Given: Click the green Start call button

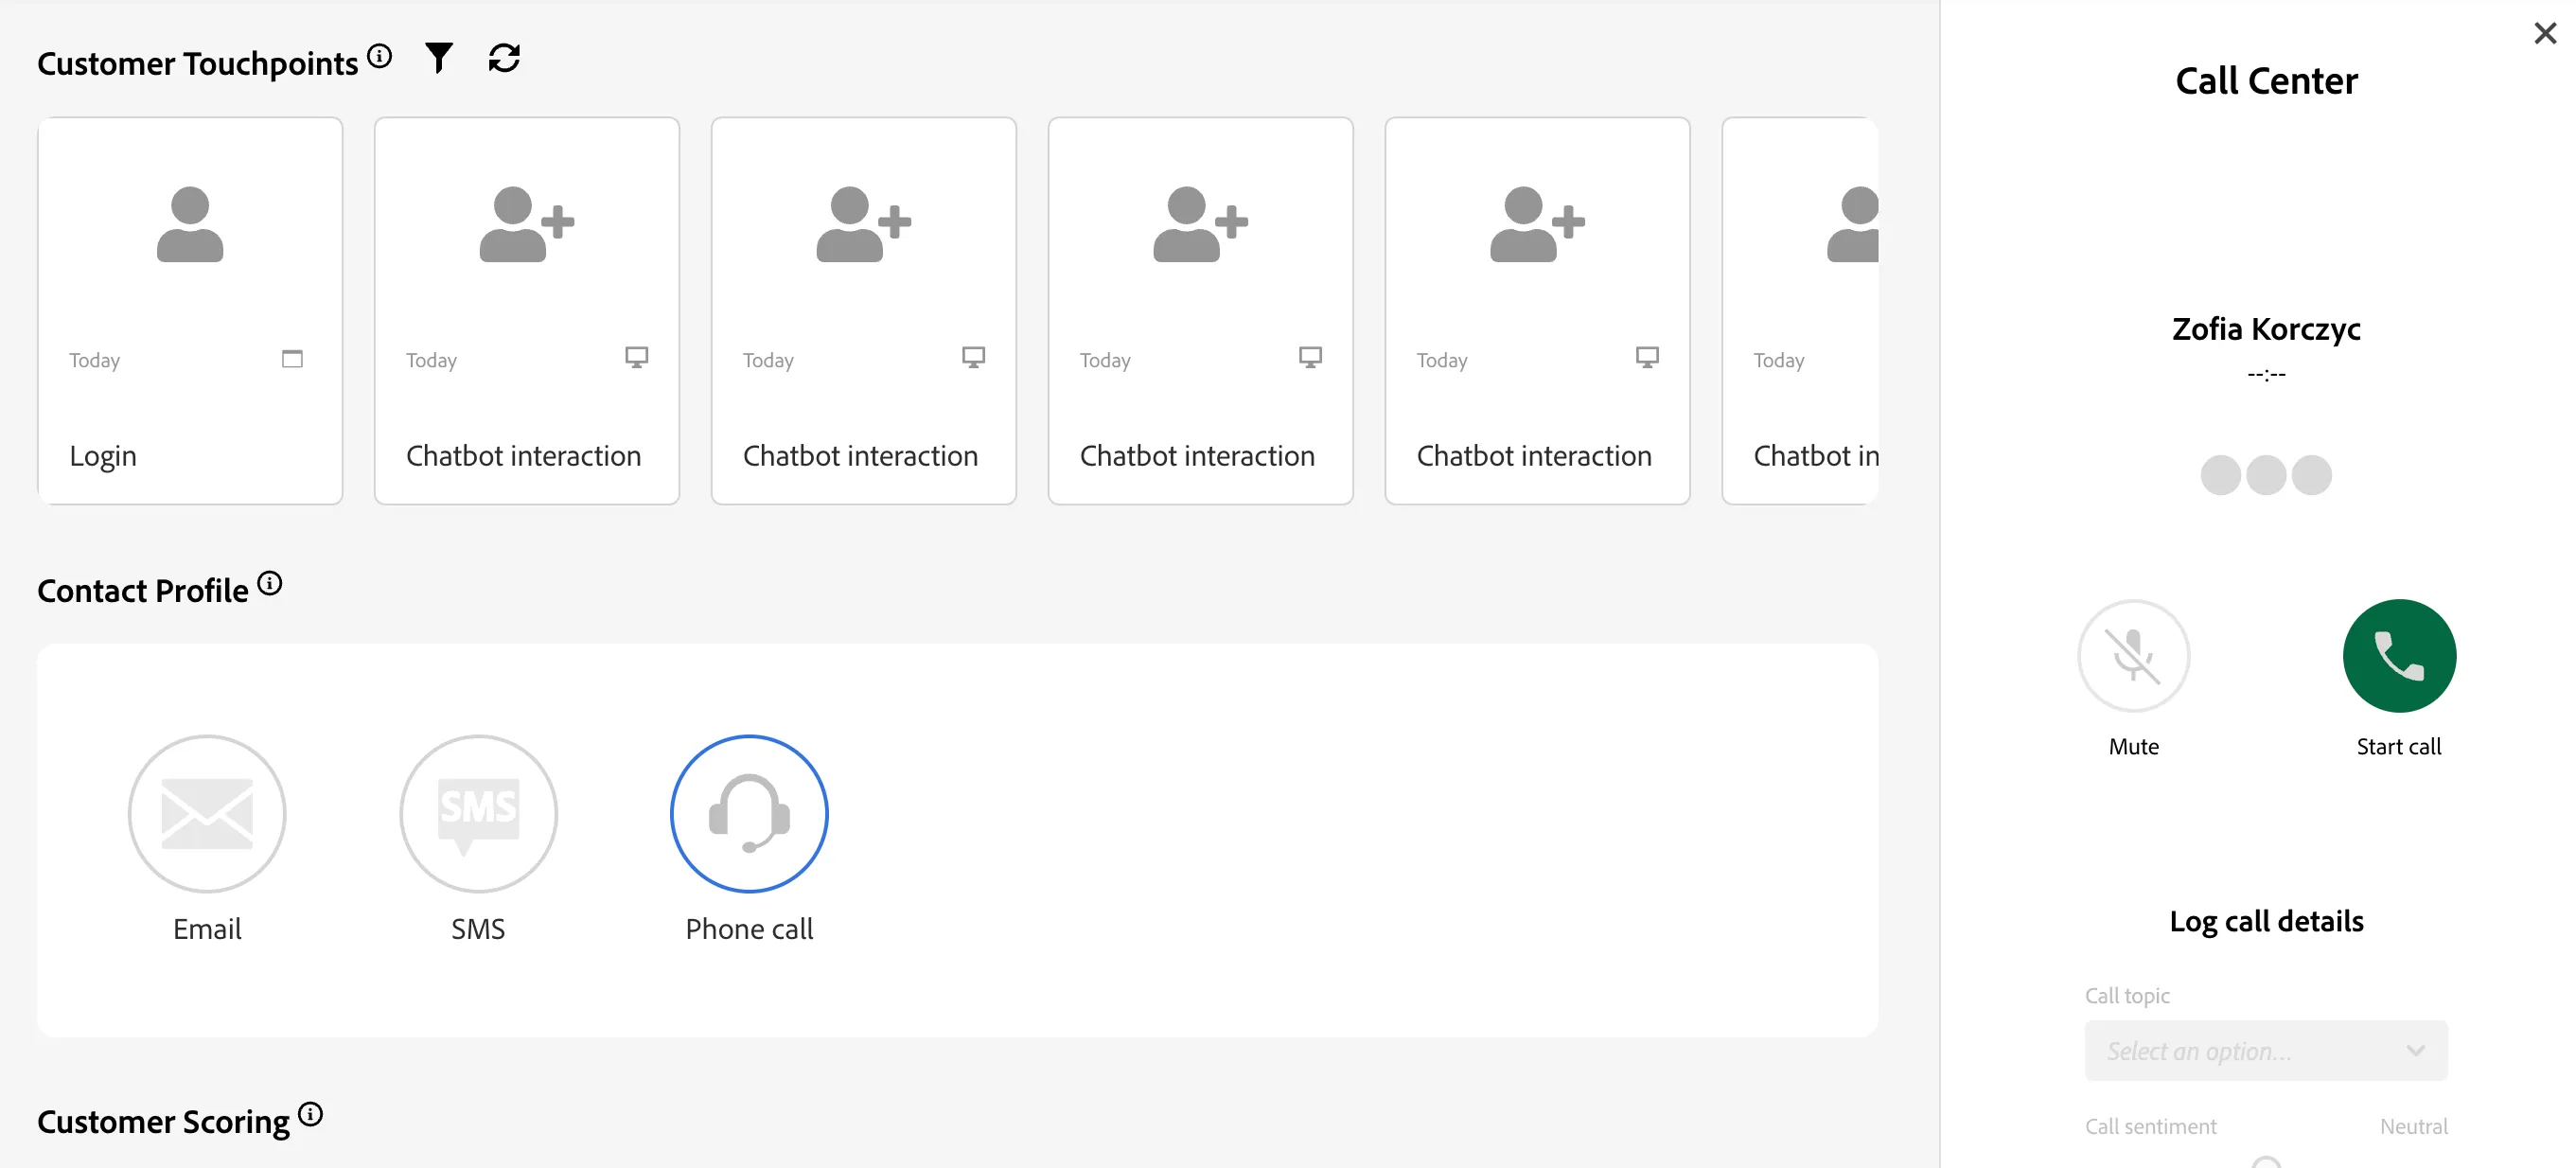Looking at the screenshot, I should tap(2399, 656).
